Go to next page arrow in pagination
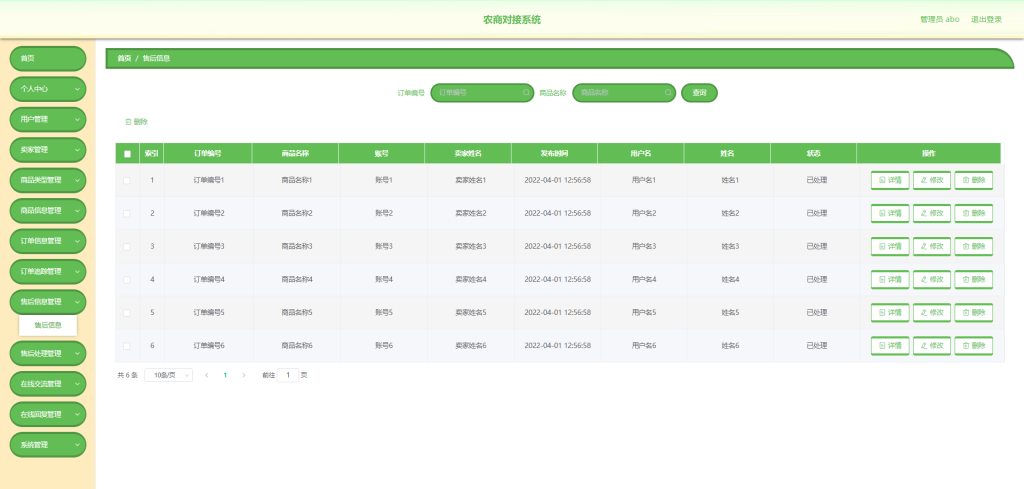 (x=244, y=375)
